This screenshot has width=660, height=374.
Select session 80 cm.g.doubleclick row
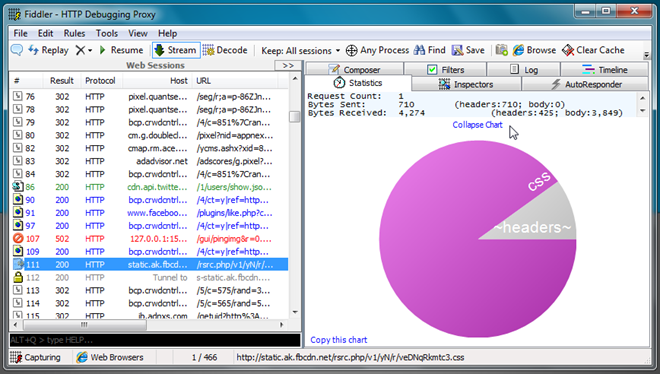tap(149, 135)
